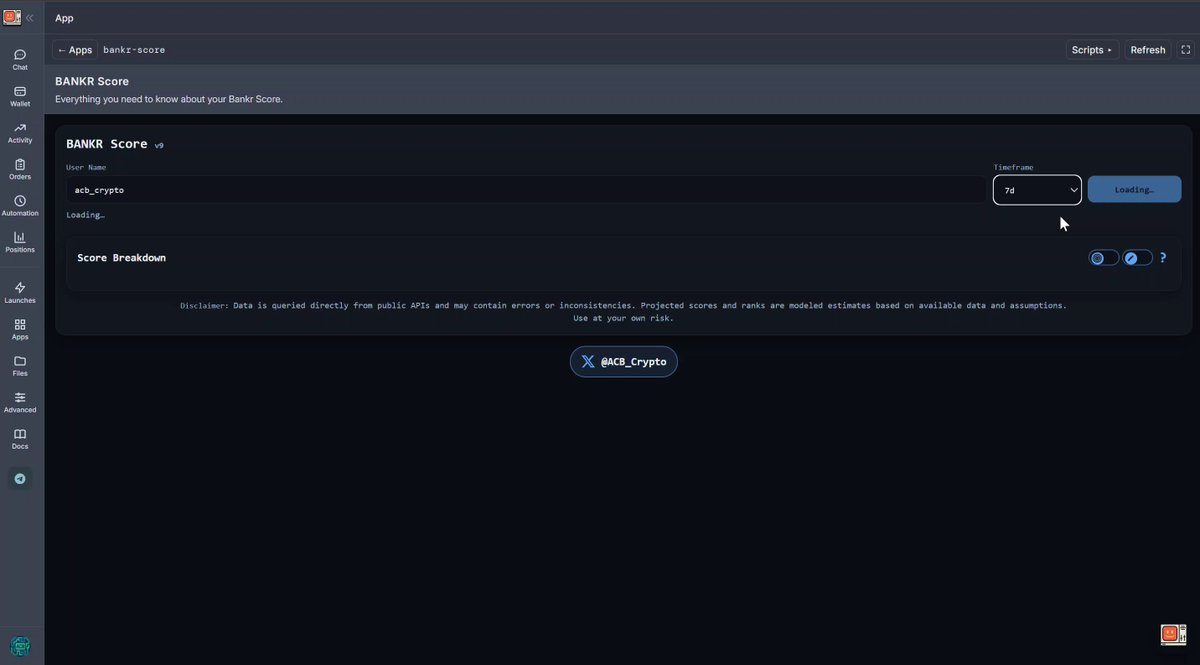The height and width of the screenshot is (665, 1200).
Task: Click the User Name input field
Action: [527, 190]
